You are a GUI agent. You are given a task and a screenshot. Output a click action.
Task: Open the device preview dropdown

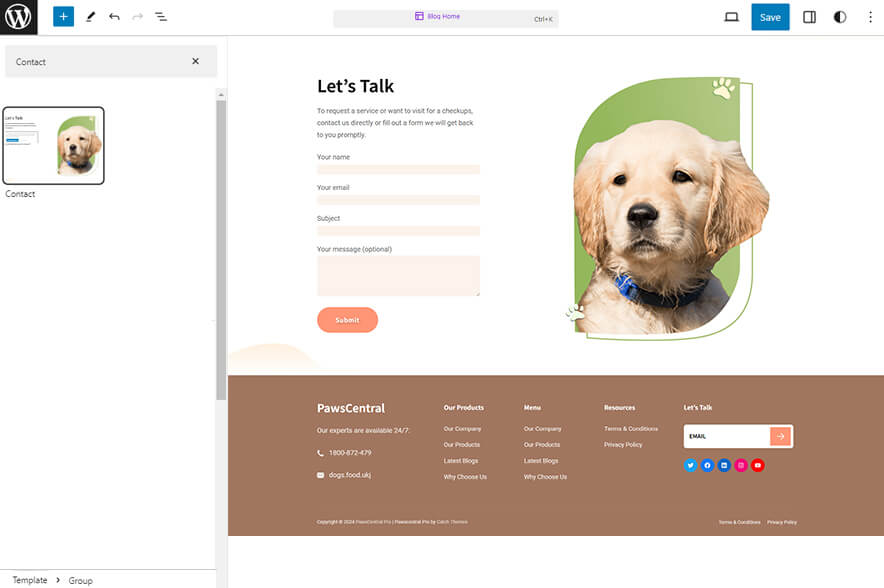731,17
